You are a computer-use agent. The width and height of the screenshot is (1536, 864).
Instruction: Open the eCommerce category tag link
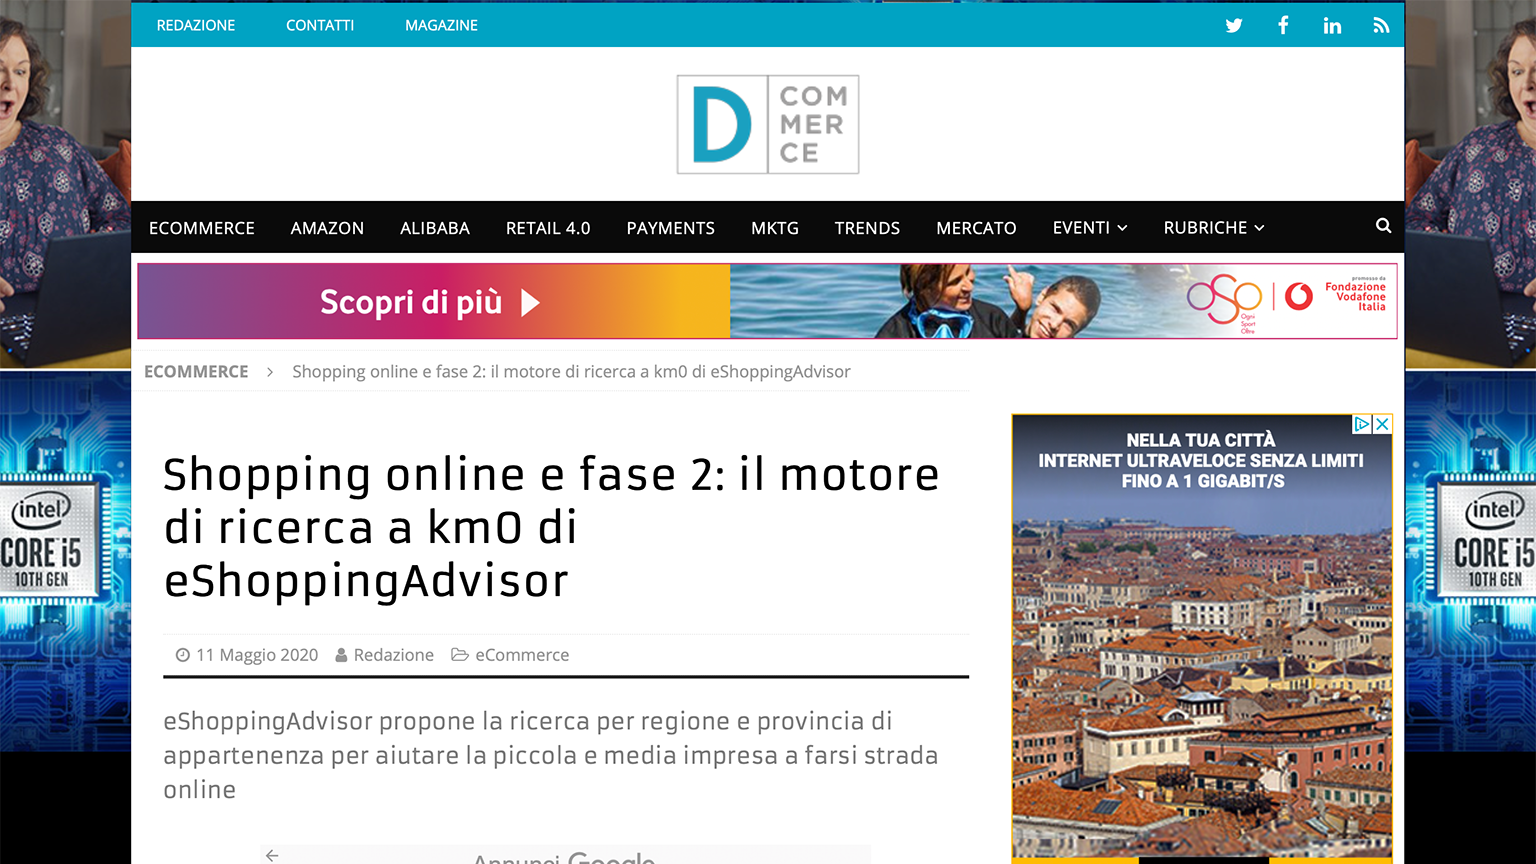(x=521, y=655)
